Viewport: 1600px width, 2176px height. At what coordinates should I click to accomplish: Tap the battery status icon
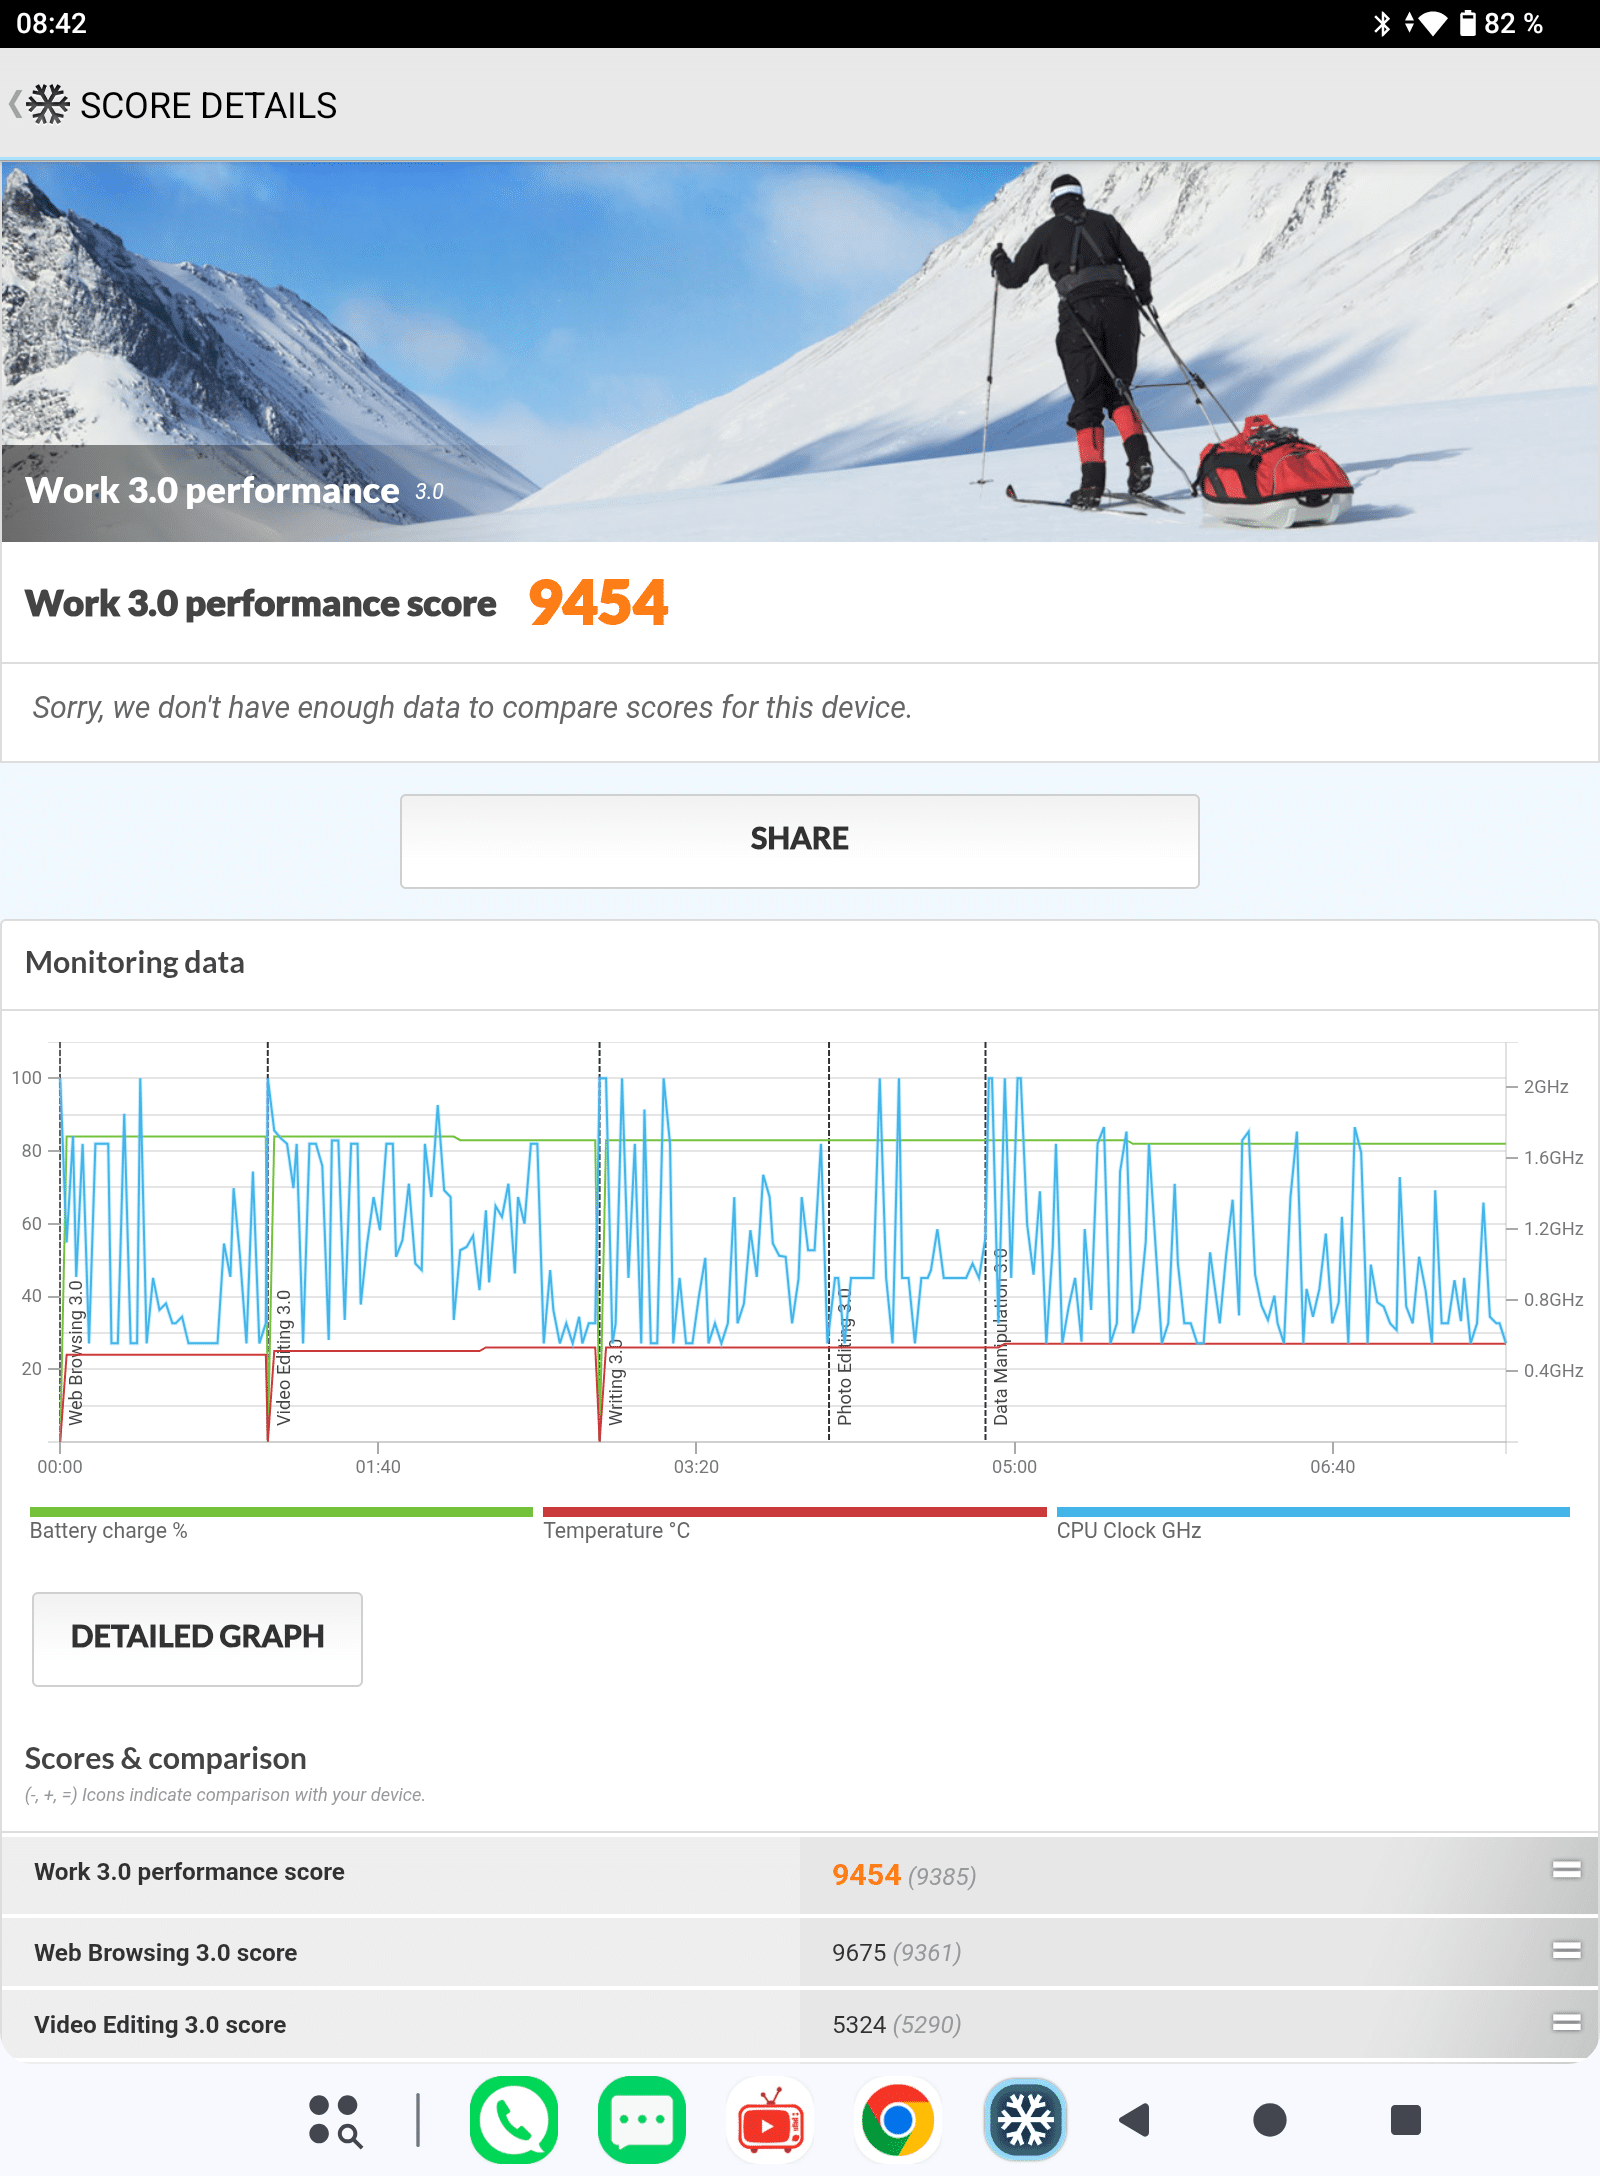(1468, 23)
